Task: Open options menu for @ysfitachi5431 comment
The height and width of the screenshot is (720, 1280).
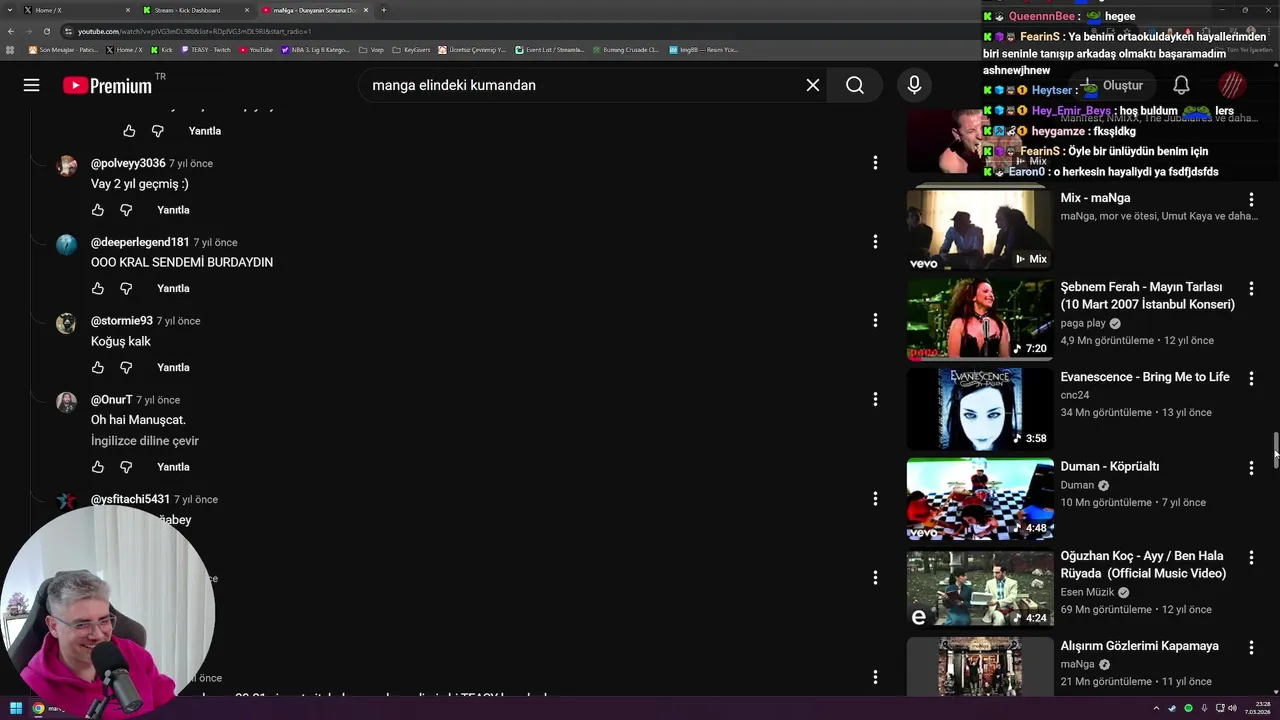Action: [x=875, y=498]
